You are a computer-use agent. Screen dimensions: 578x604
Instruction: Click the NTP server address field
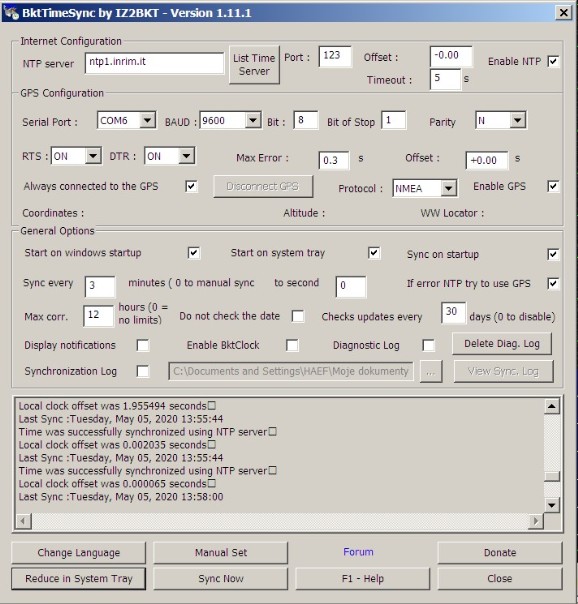pos(154,62)
